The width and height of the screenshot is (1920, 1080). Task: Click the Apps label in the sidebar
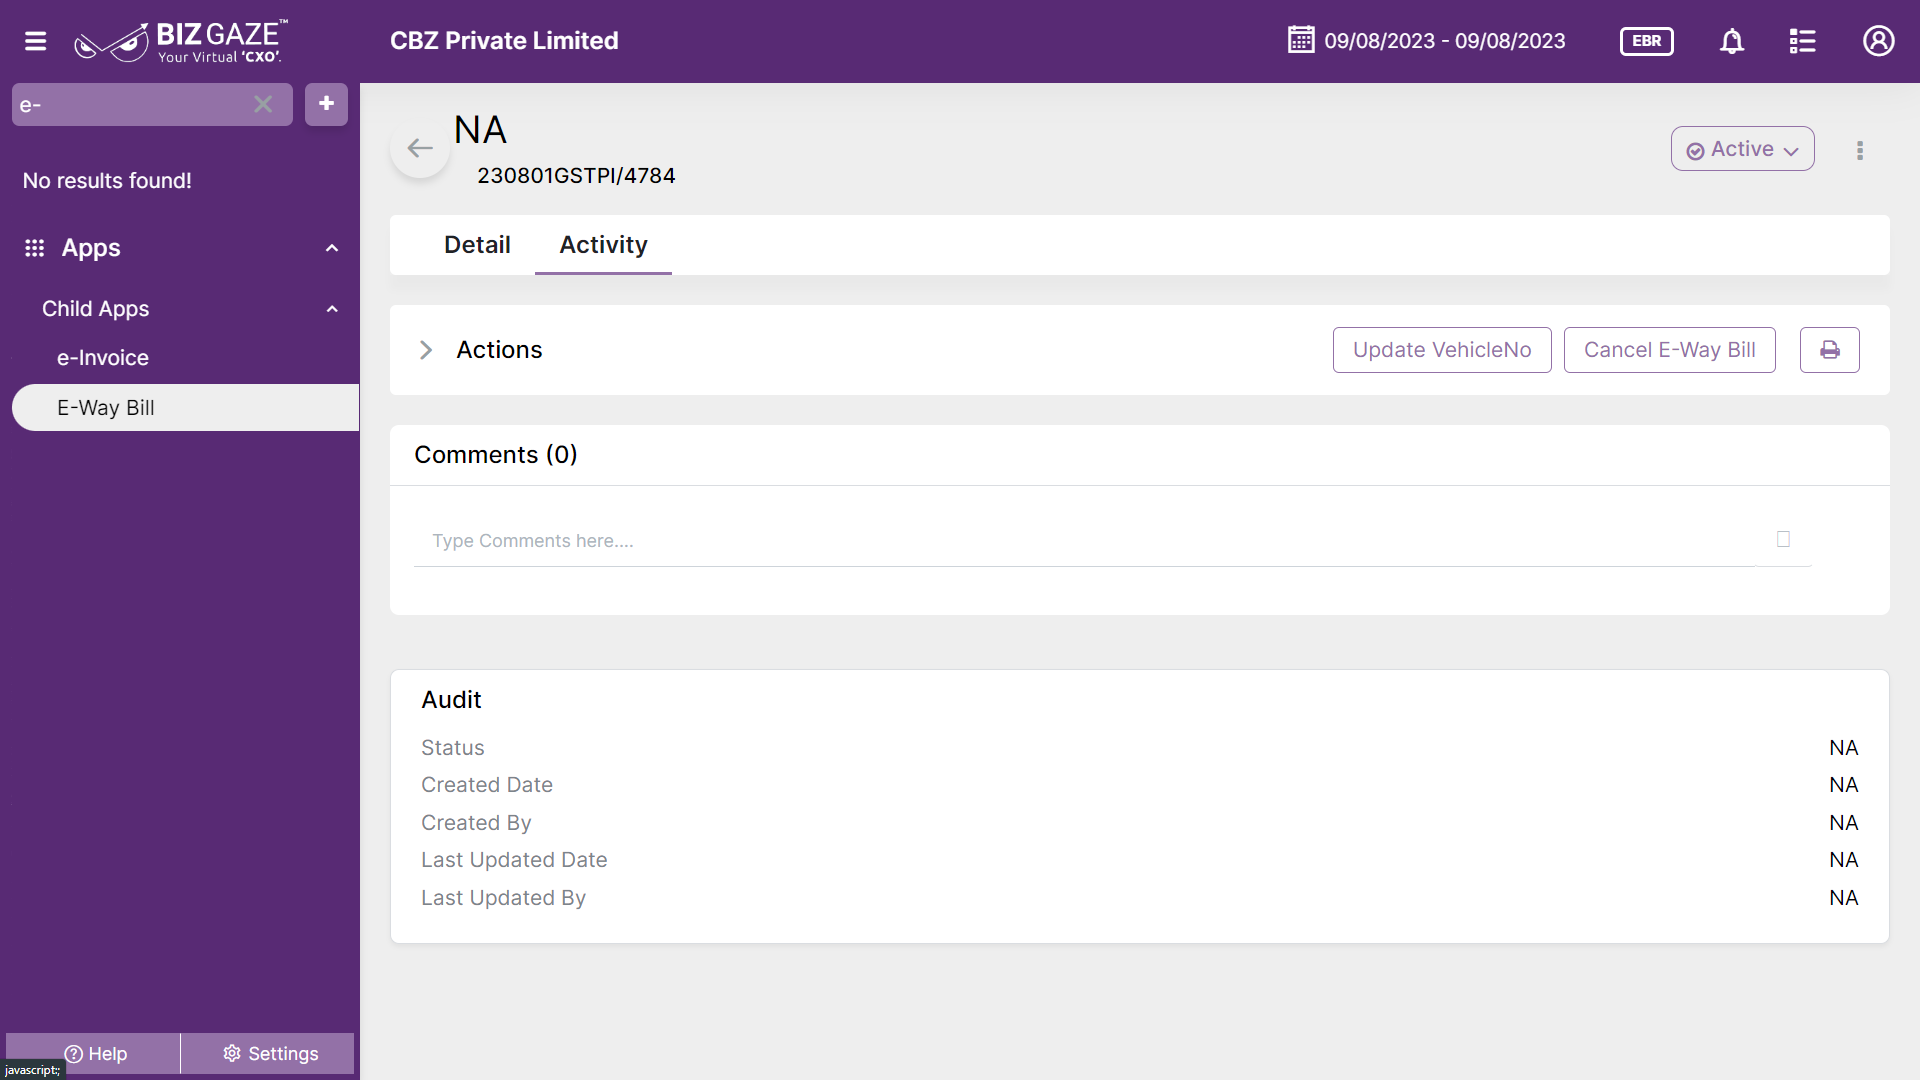(91, 248)
